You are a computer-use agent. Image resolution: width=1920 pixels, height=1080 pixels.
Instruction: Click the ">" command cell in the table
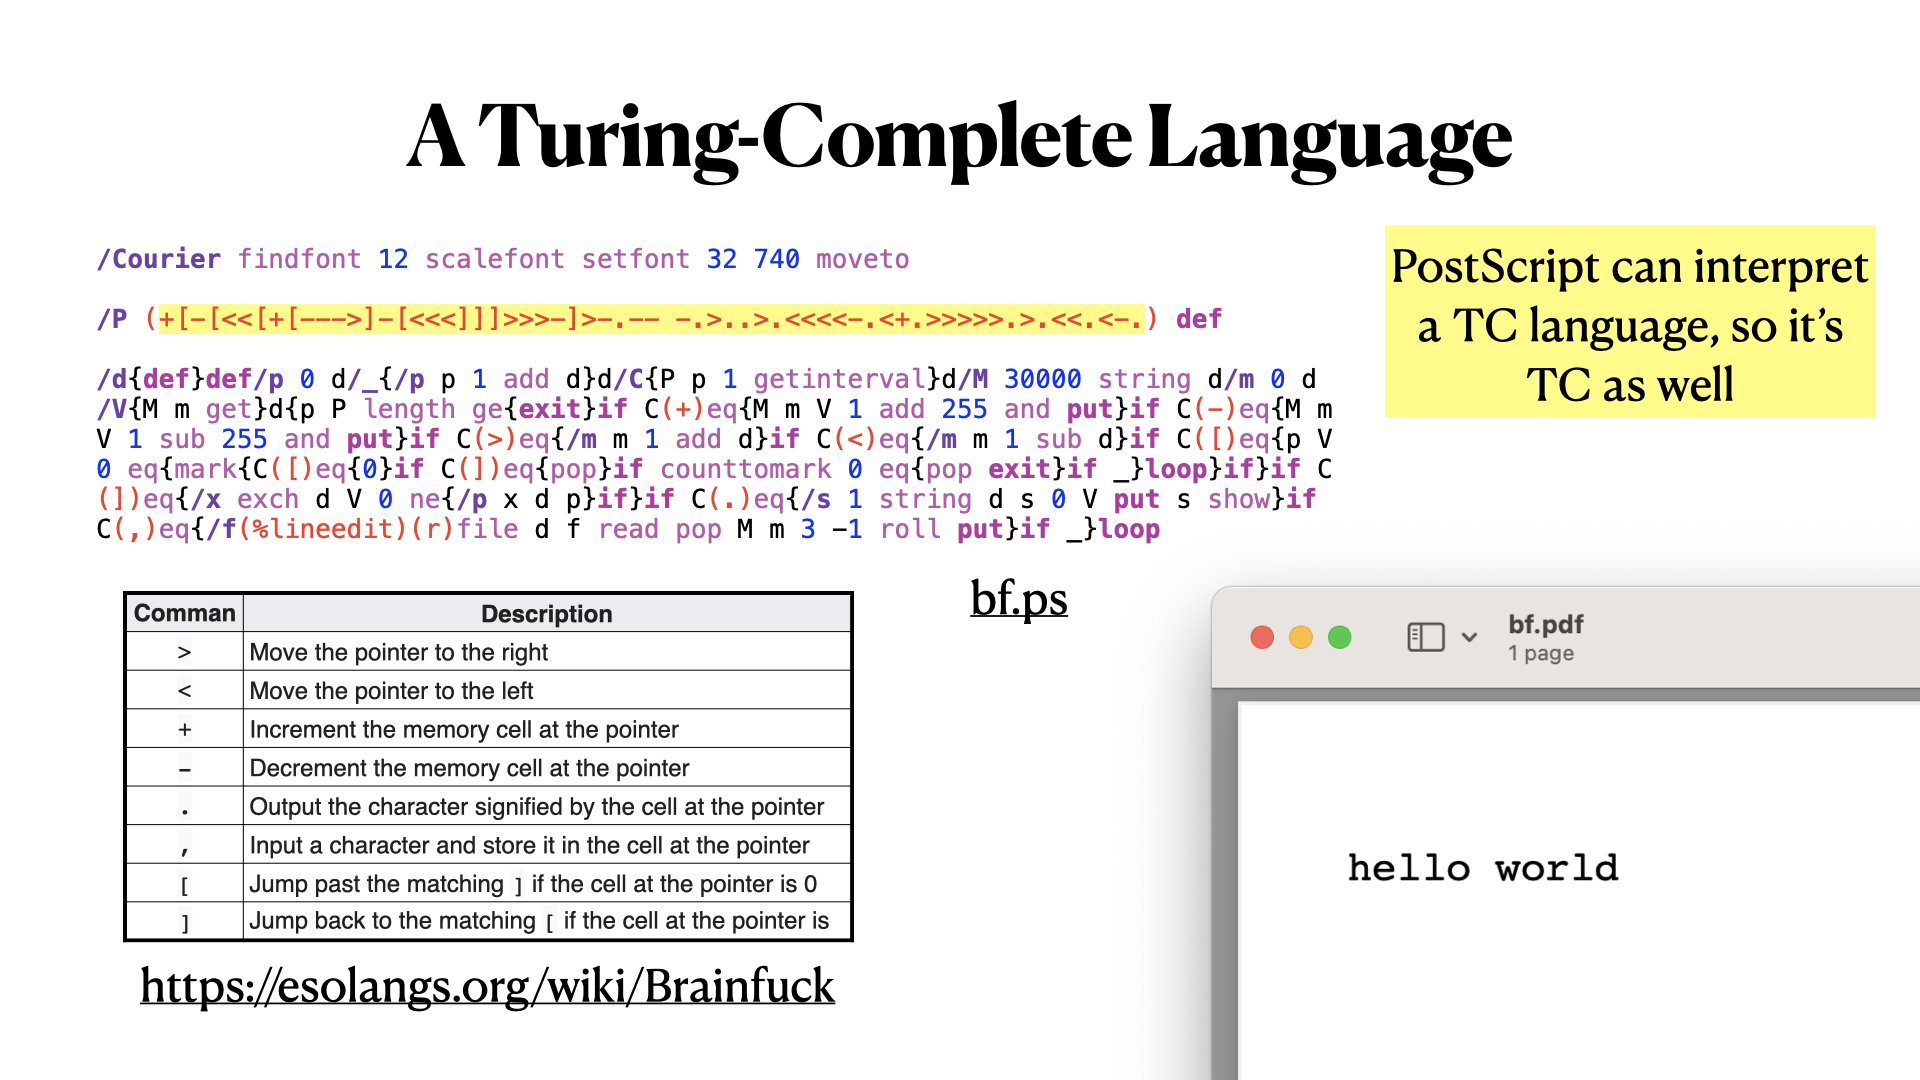(x=185, y=652)
